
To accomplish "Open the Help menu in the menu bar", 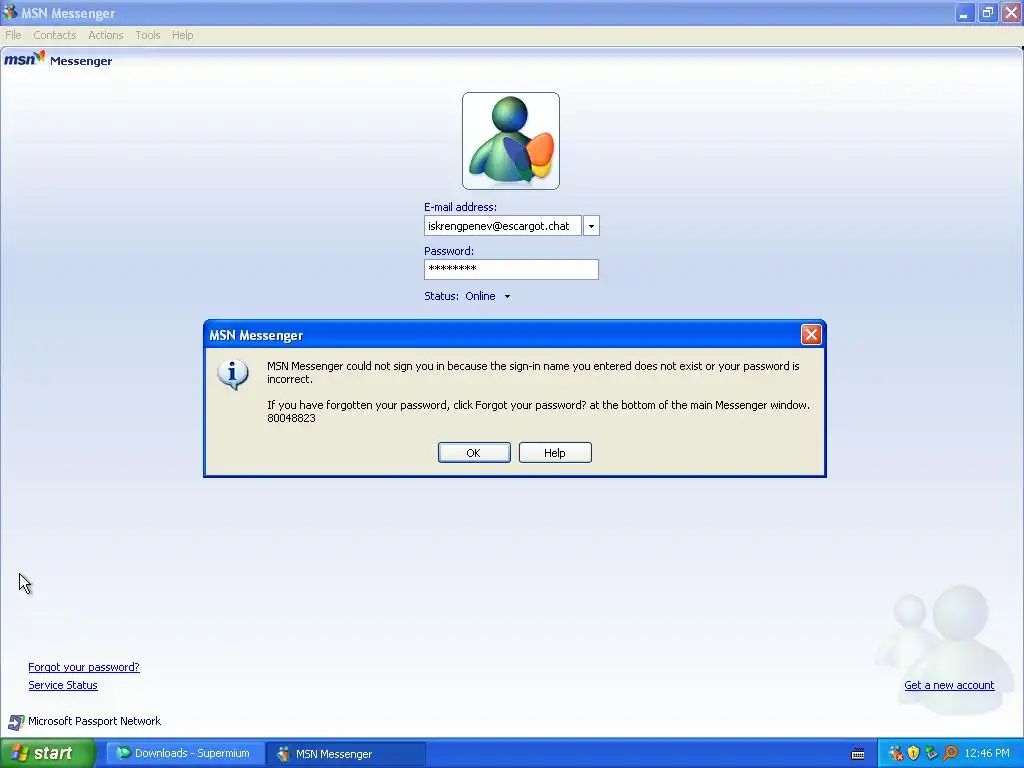I will point(182,35).
